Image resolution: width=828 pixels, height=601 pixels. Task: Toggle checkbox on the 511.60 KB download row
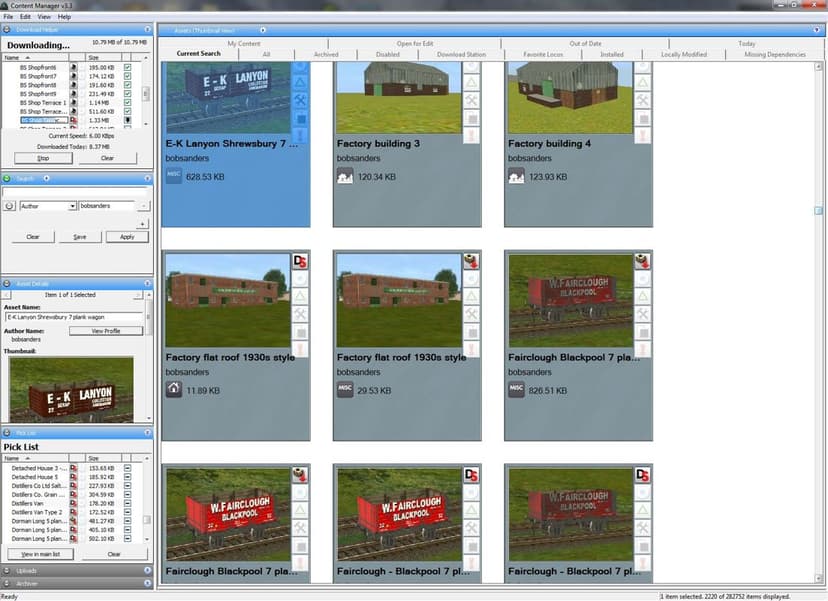127,111
